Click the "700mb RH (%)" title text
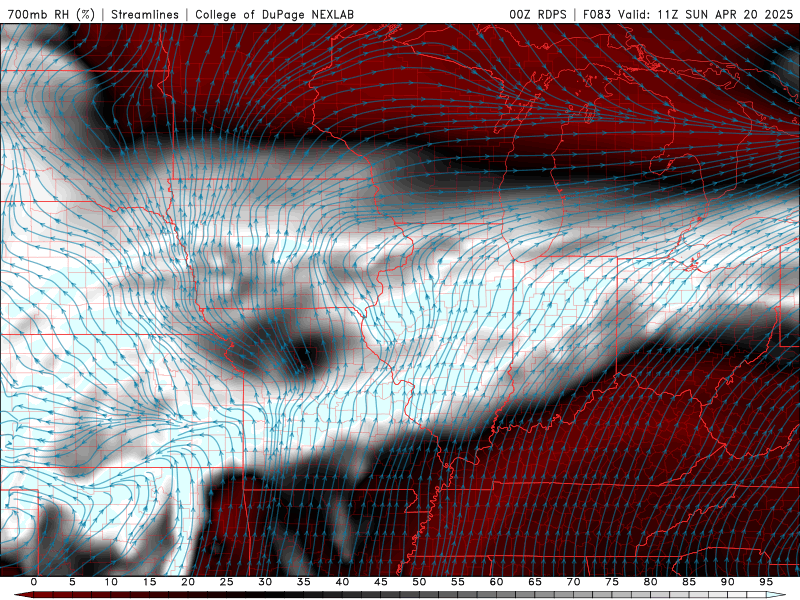The image size is (800, 600). [51, 14]
